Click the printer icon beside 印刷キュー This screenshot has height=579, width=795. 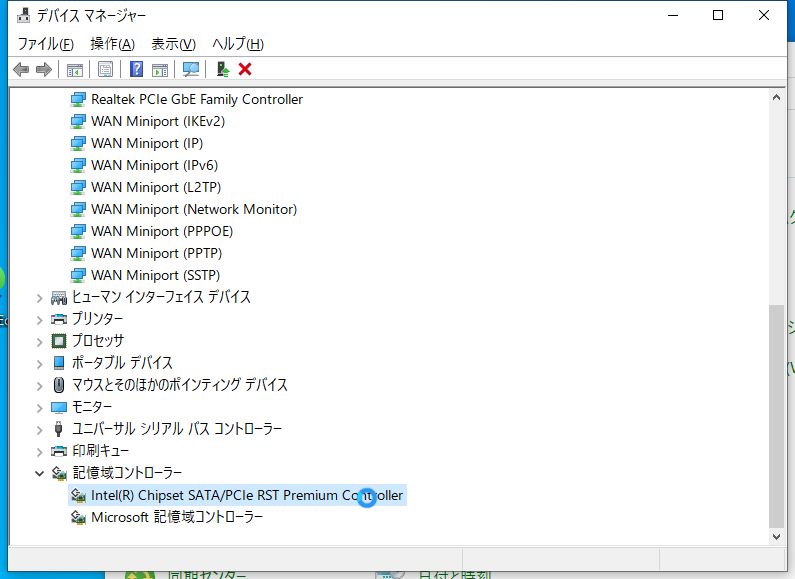[59, 451]
